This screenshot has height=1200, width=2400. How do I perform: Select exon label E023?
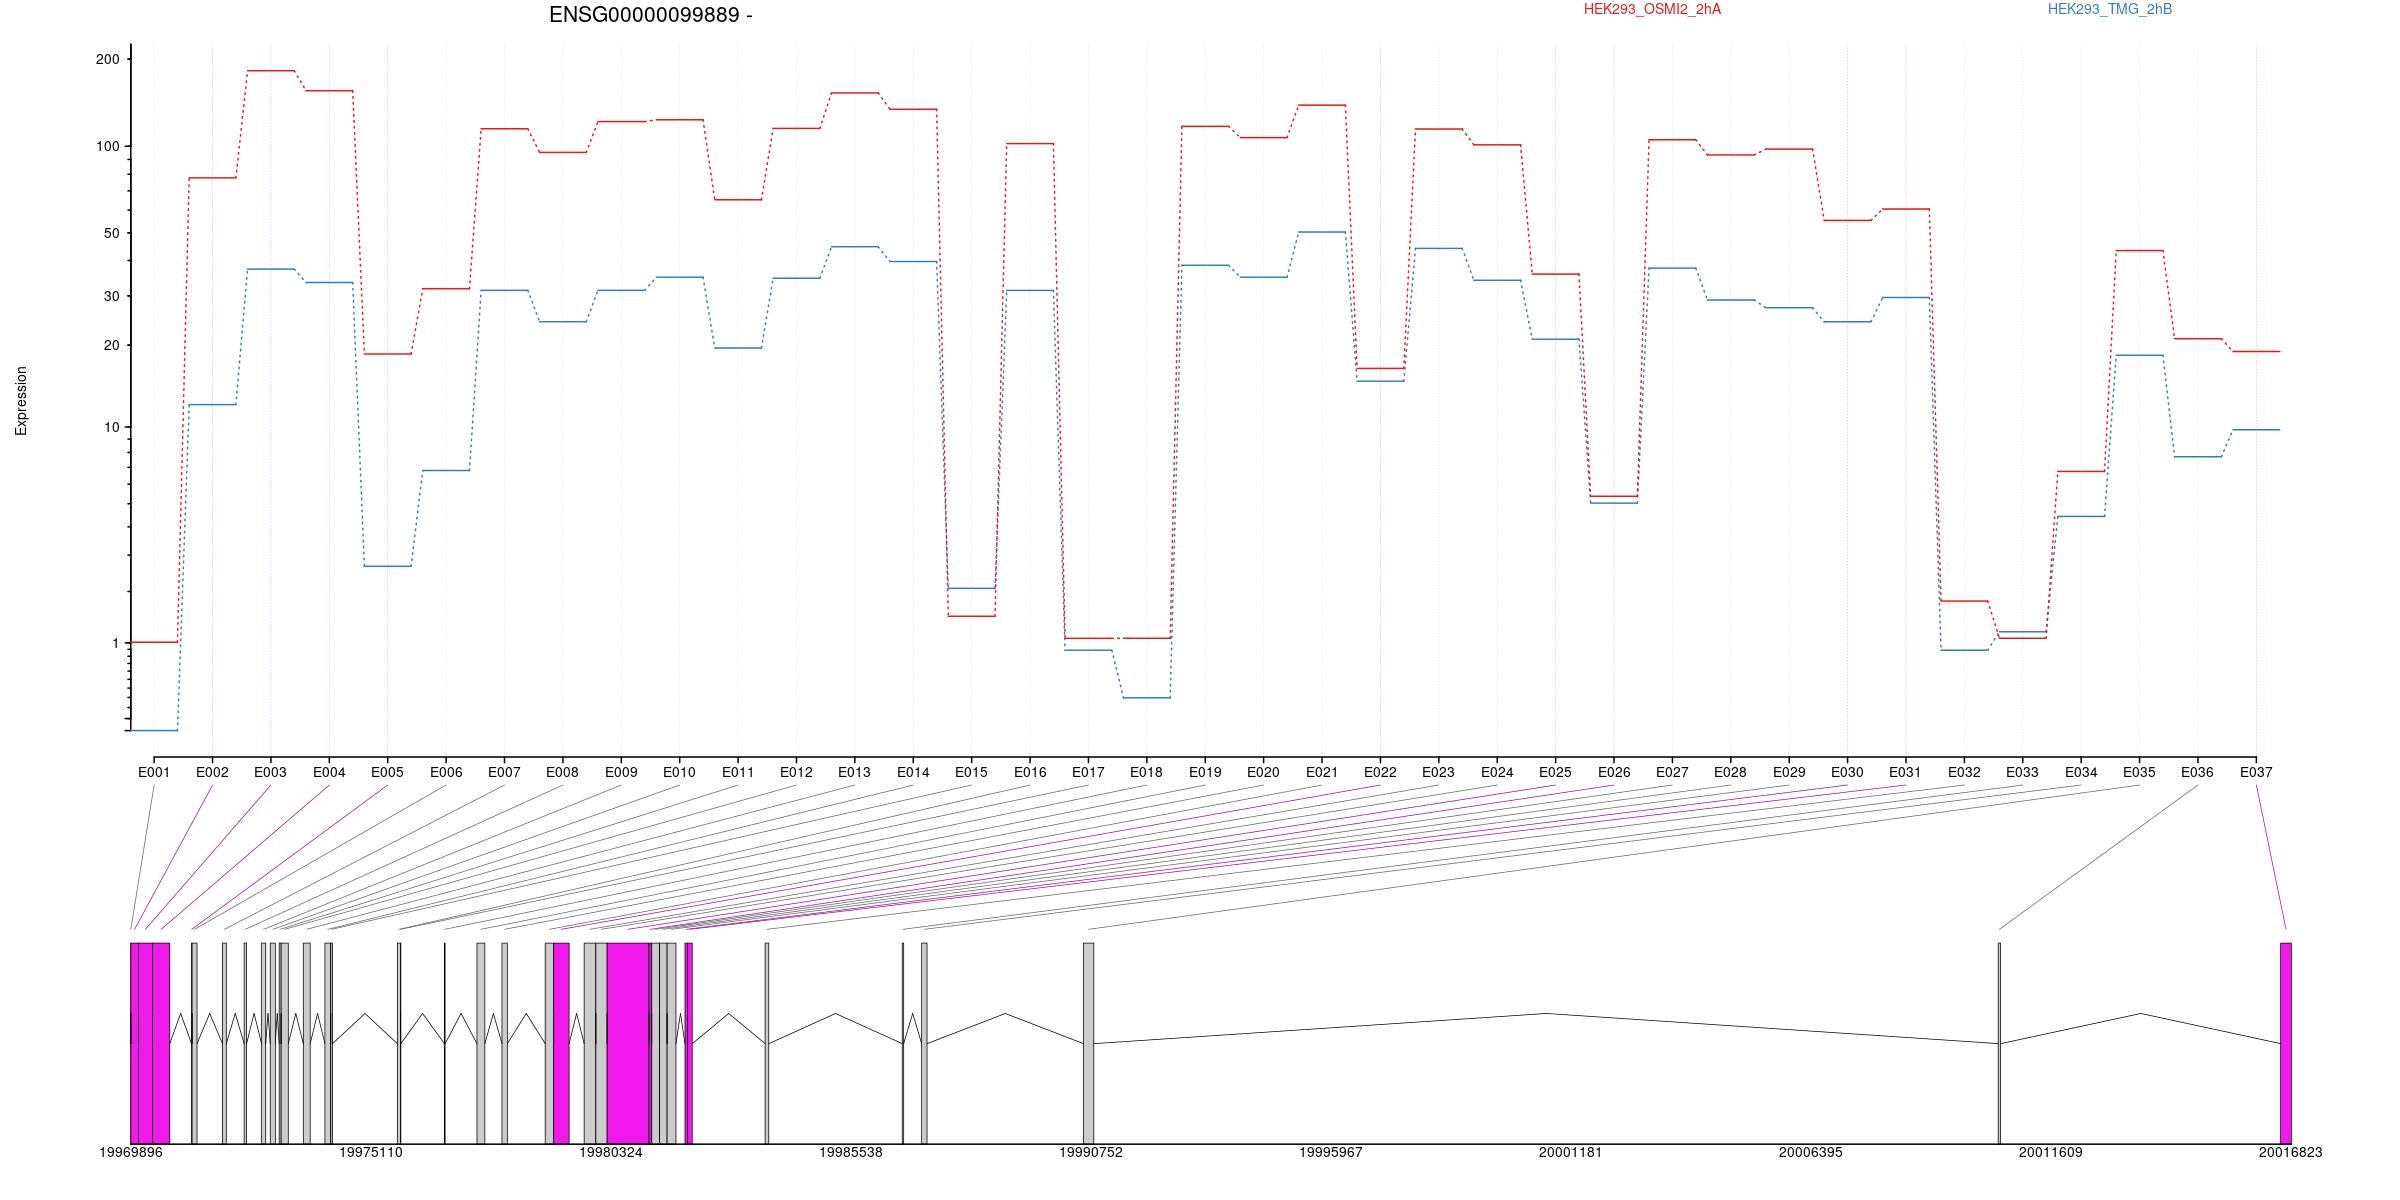1438,773
